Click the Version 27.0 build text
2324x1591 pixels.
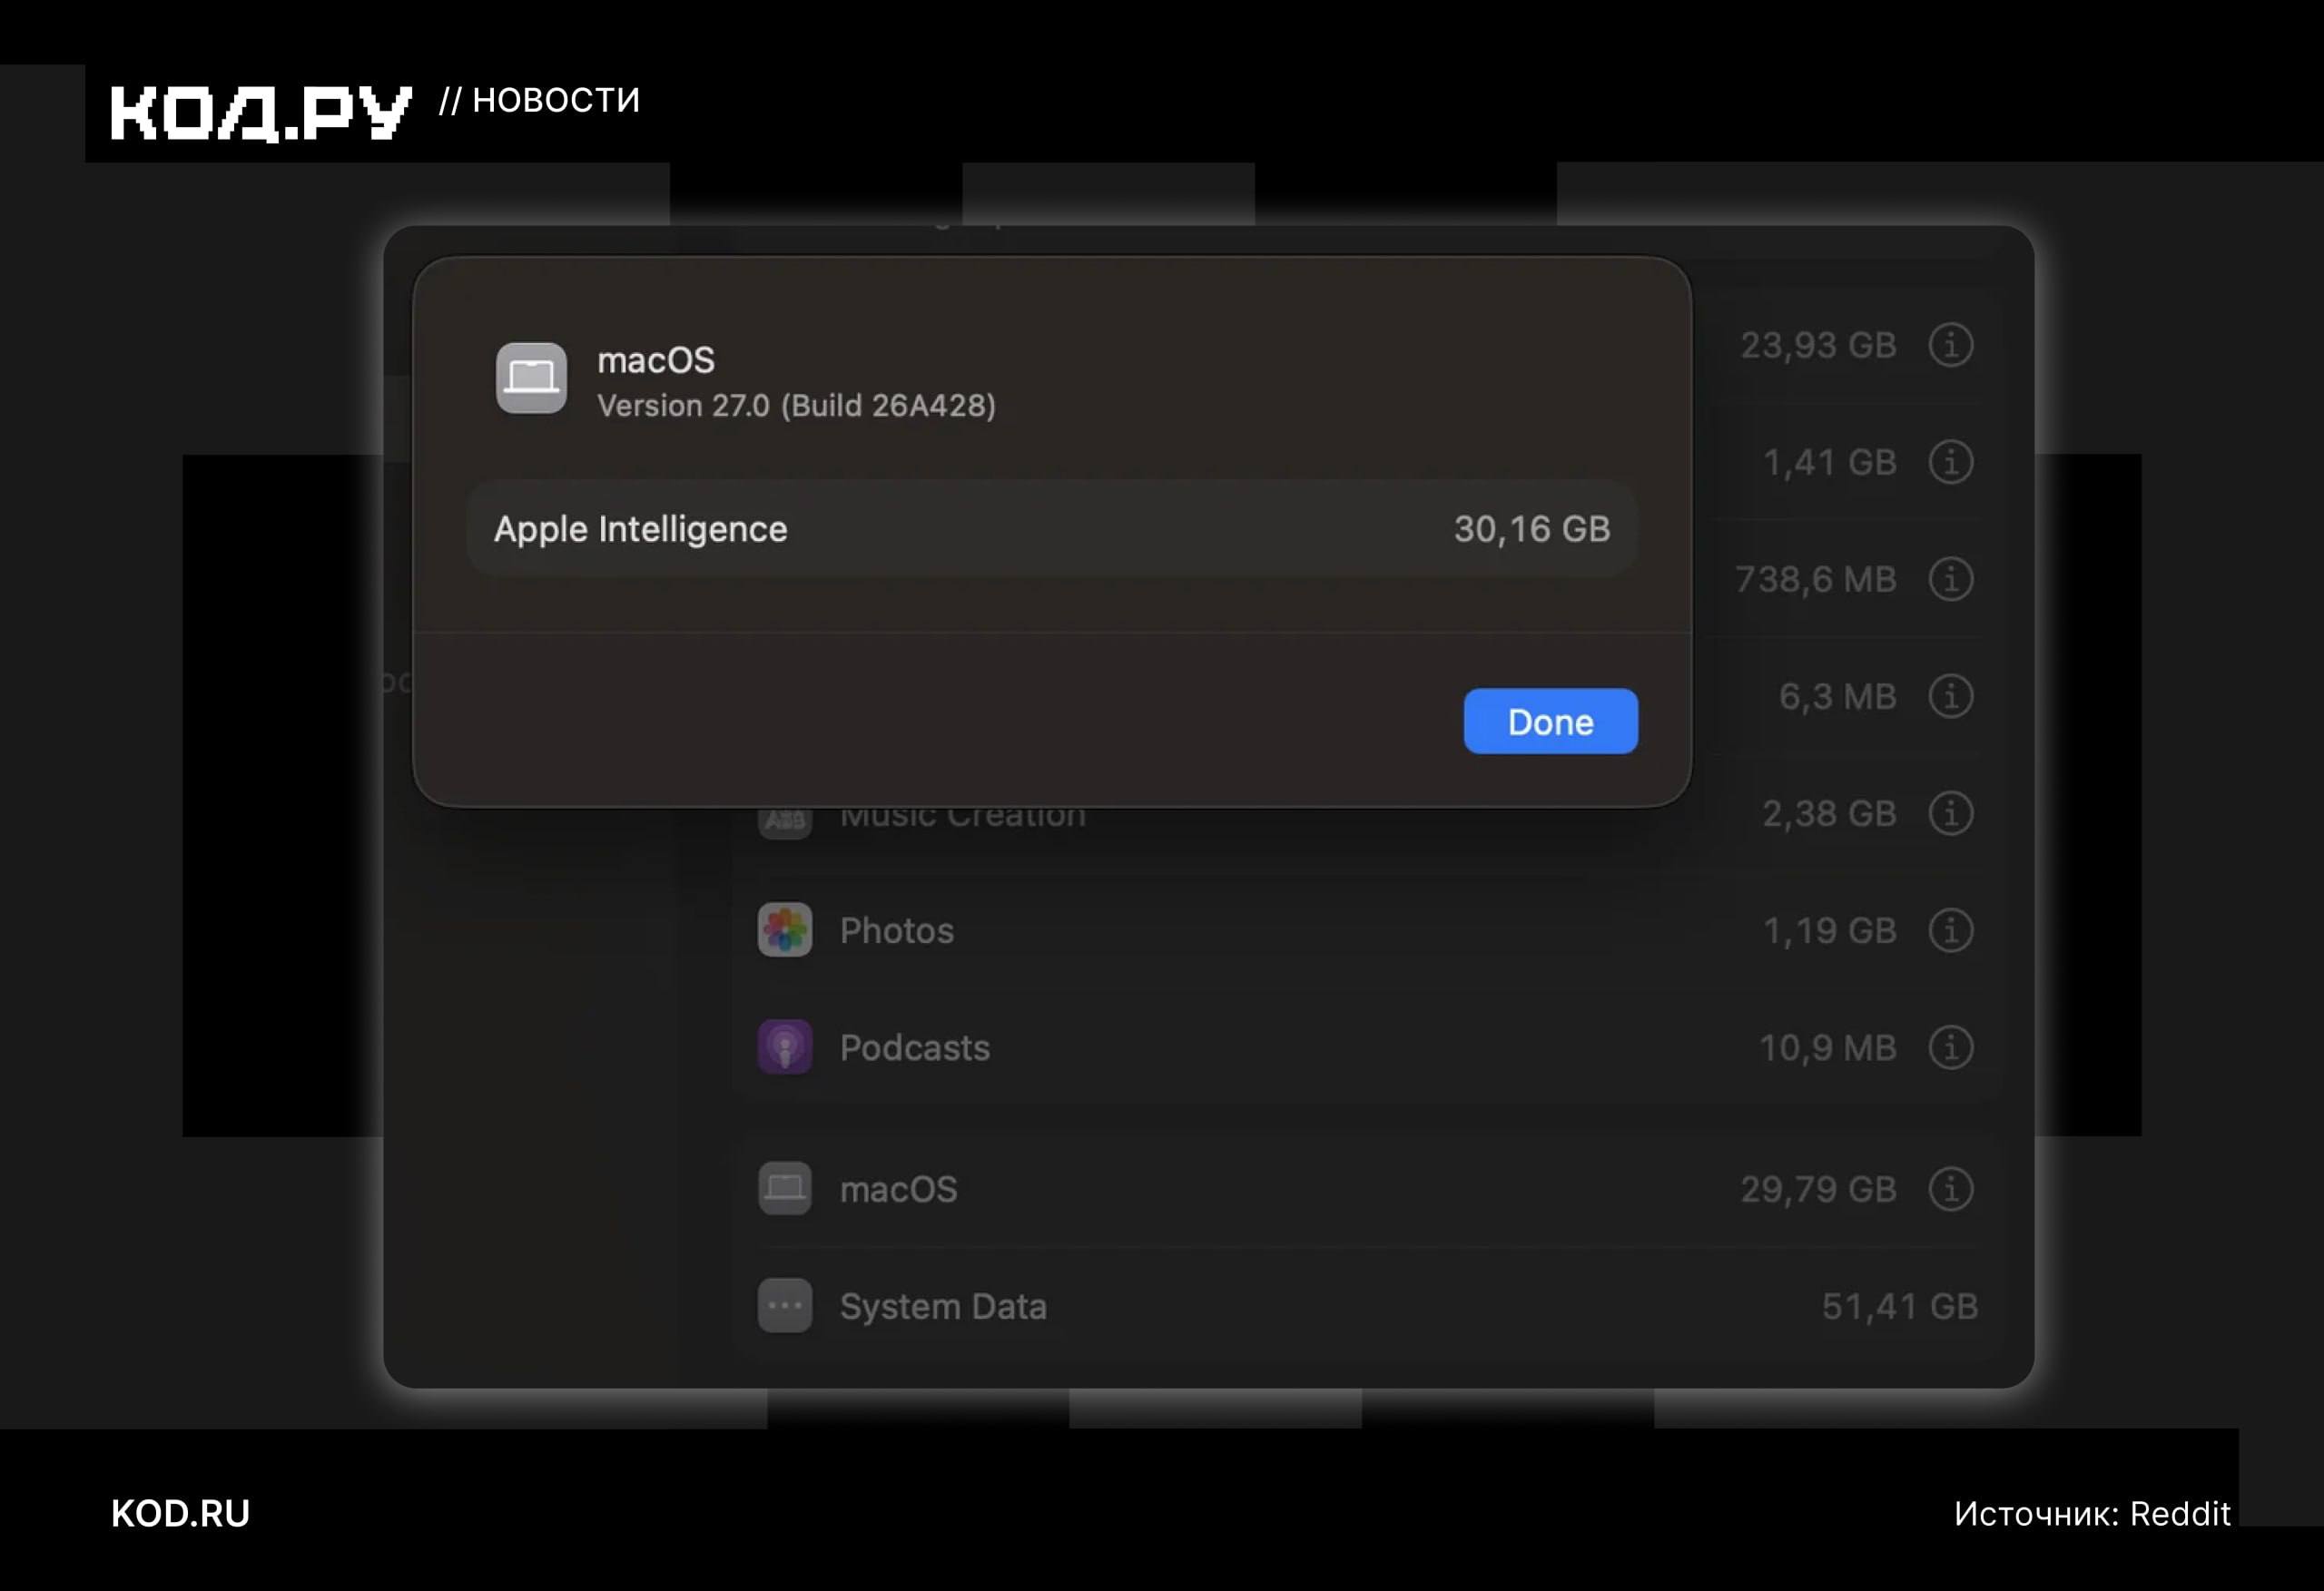coord(796,406)
